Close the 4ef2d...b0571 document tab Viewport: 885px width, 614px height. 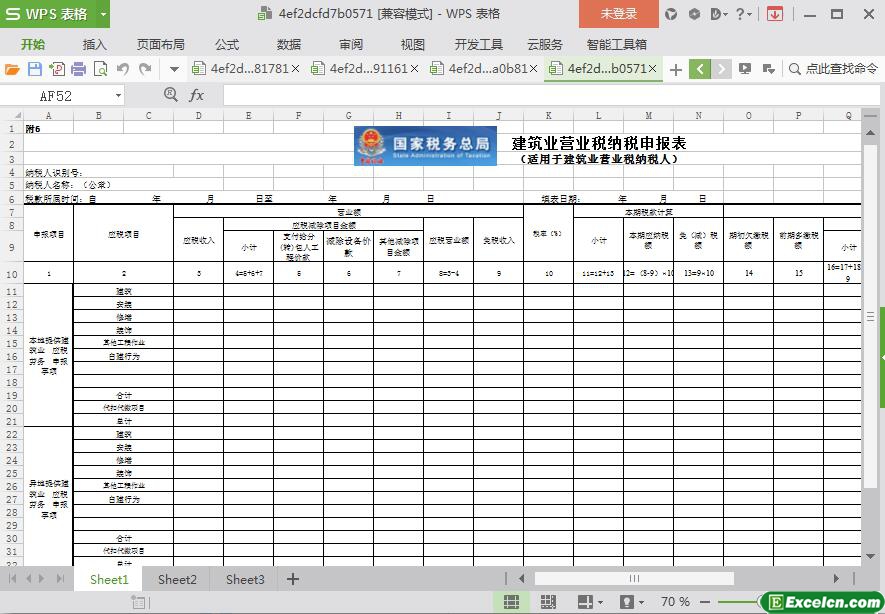pos(652,69)
